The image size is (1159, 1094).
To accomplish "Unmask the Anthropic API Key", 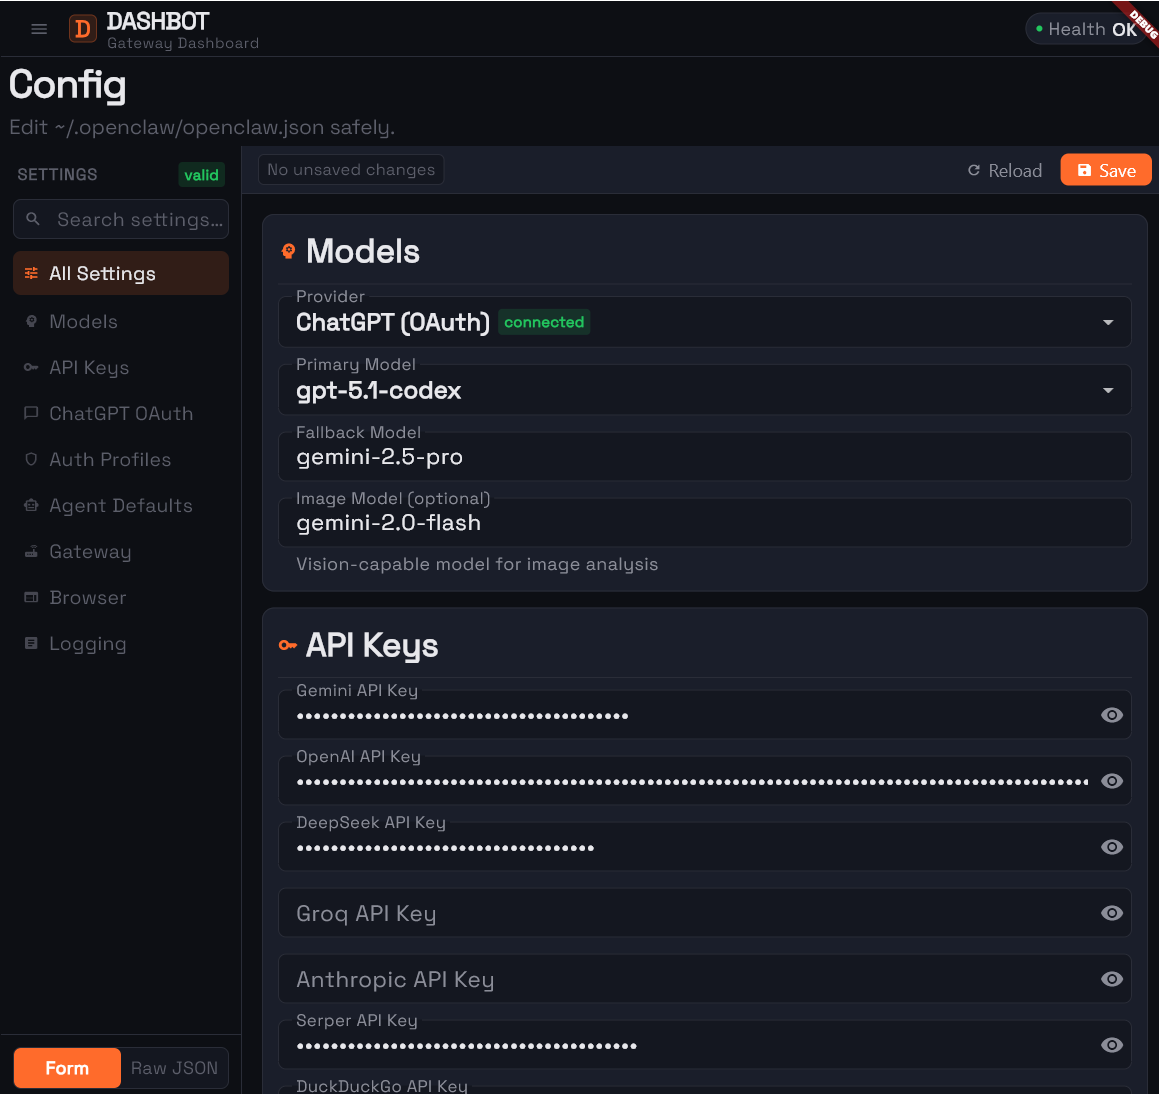I will pos(1111,979).
